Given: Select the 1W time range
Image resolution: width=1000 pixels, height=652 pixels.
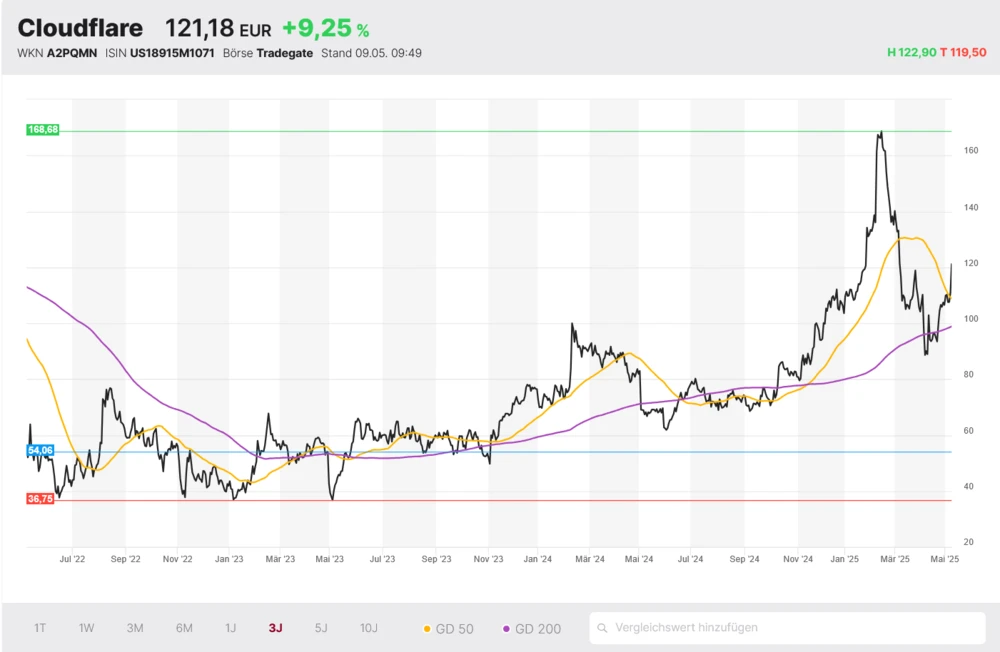Looking at the screenshot, I should point(87,628).
